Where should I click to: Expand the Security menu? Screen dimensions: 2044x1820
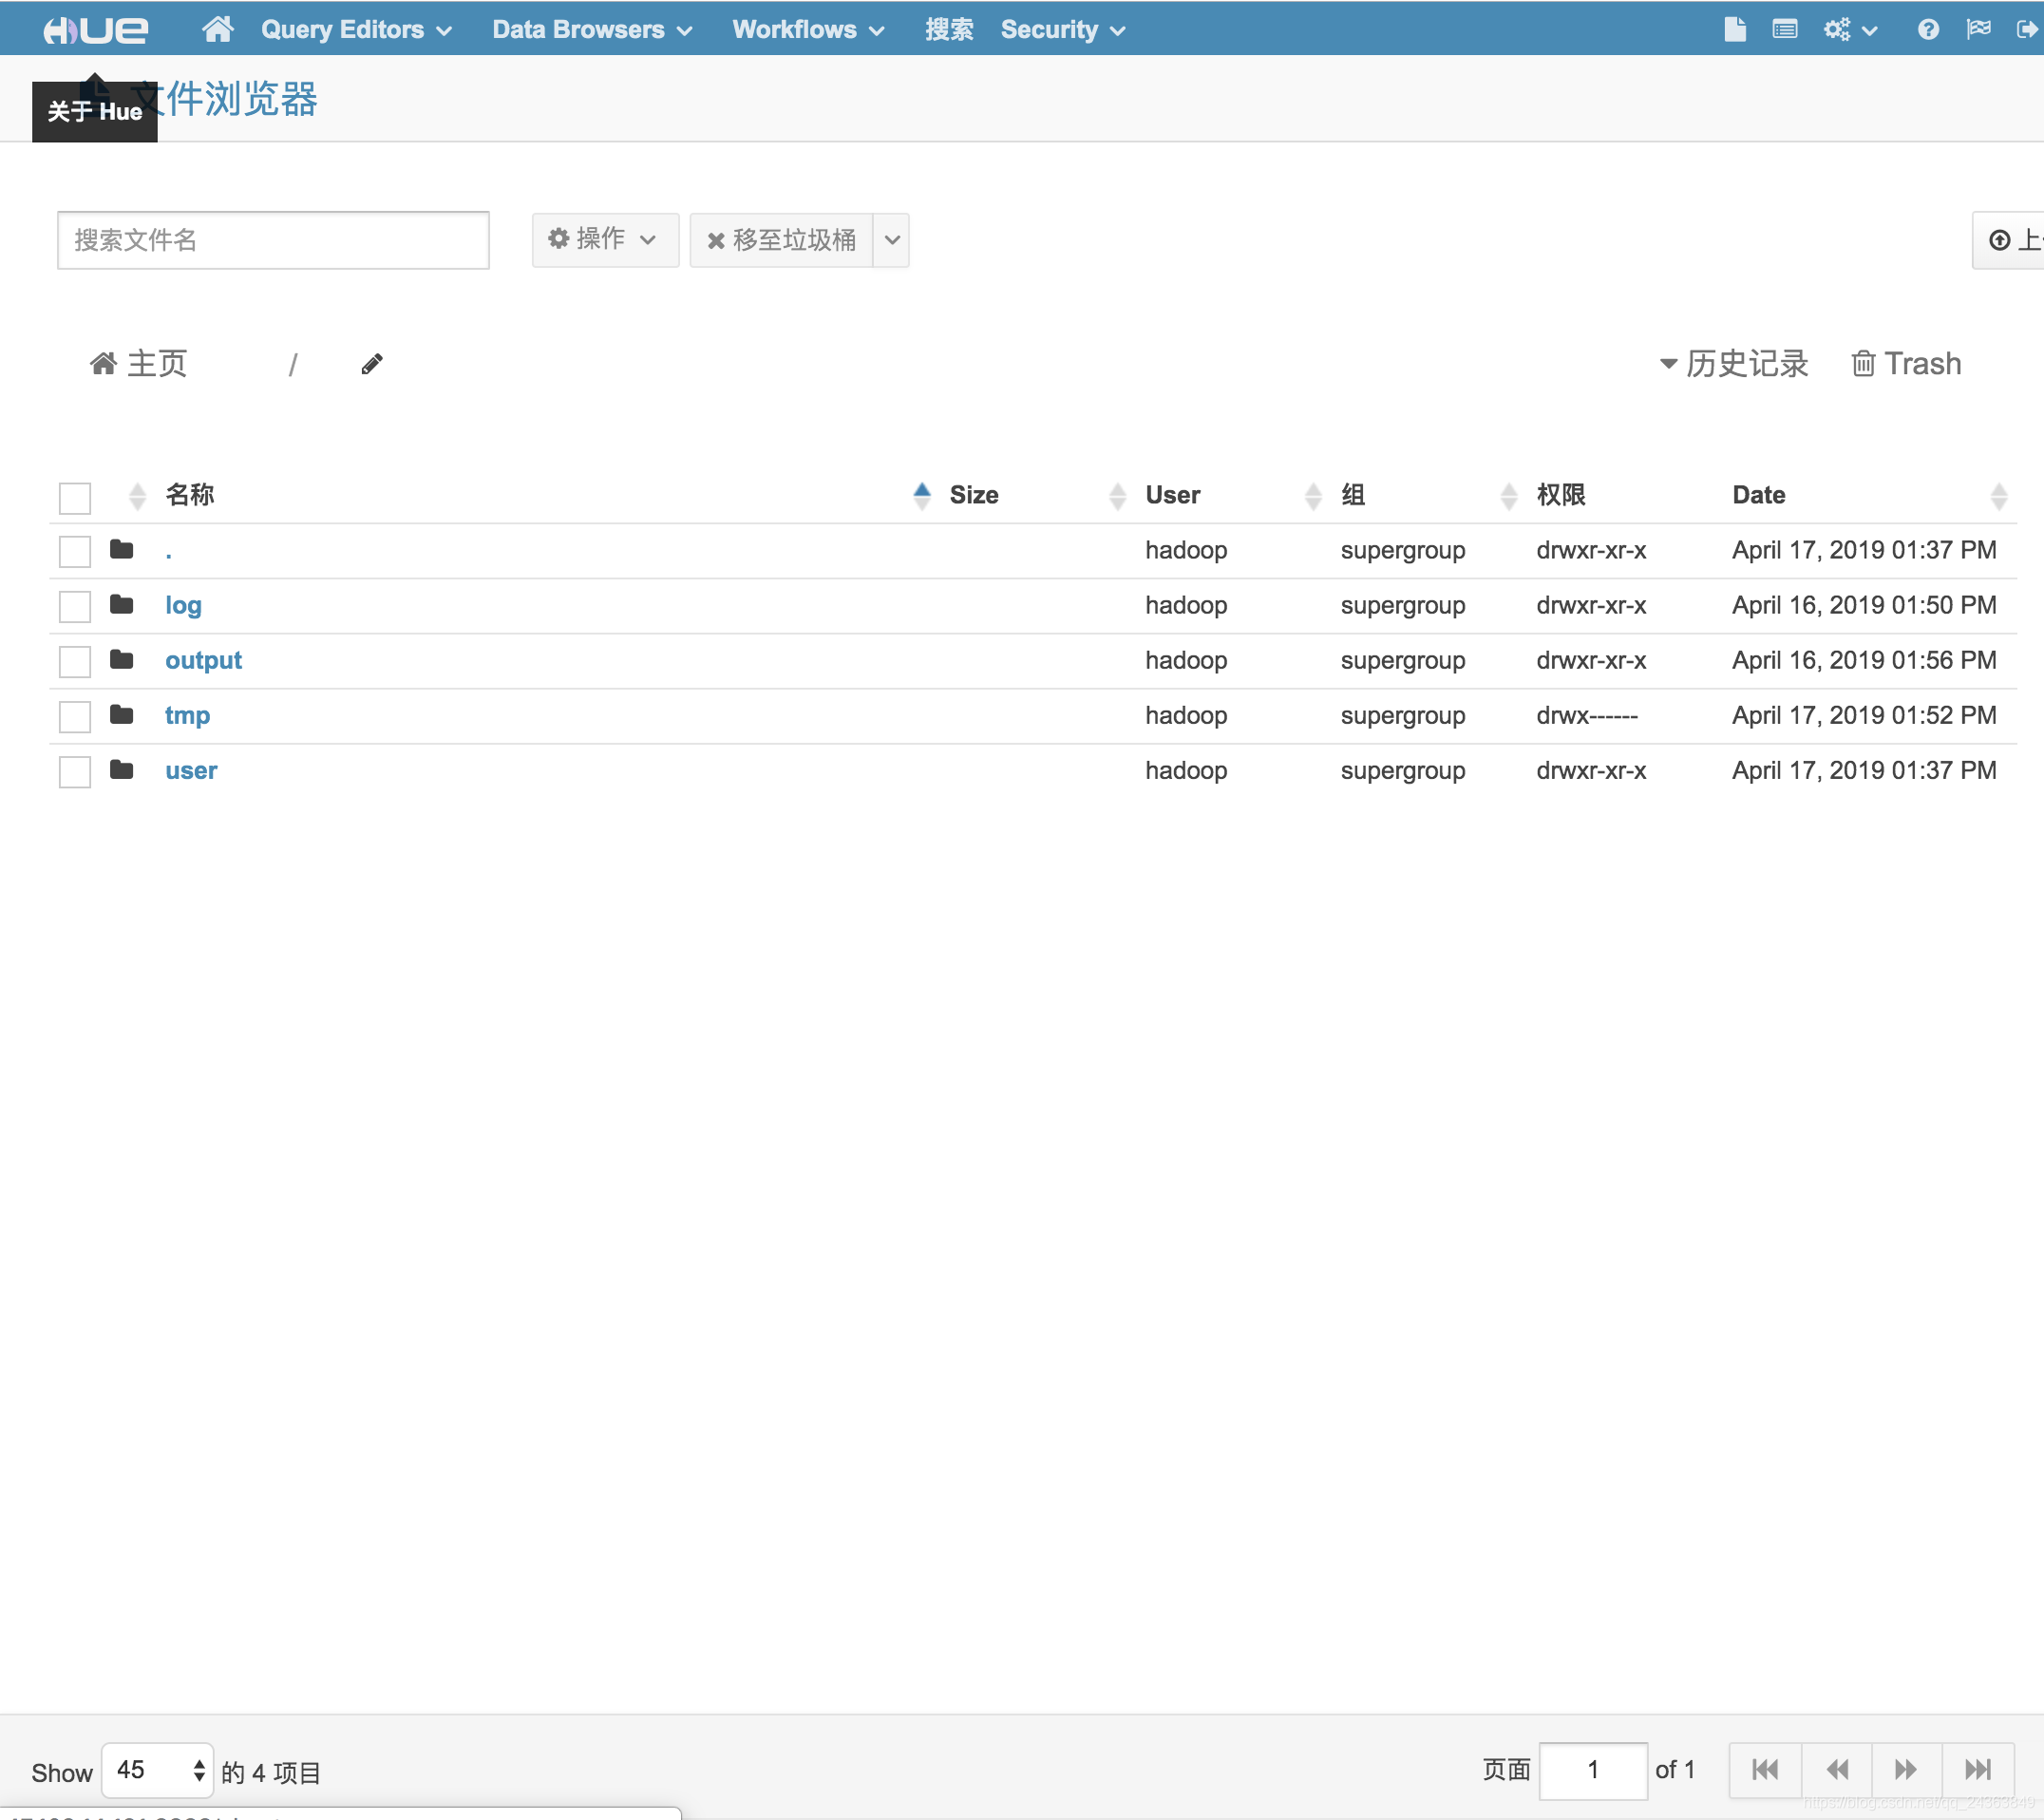click(x=1063, y=29)
